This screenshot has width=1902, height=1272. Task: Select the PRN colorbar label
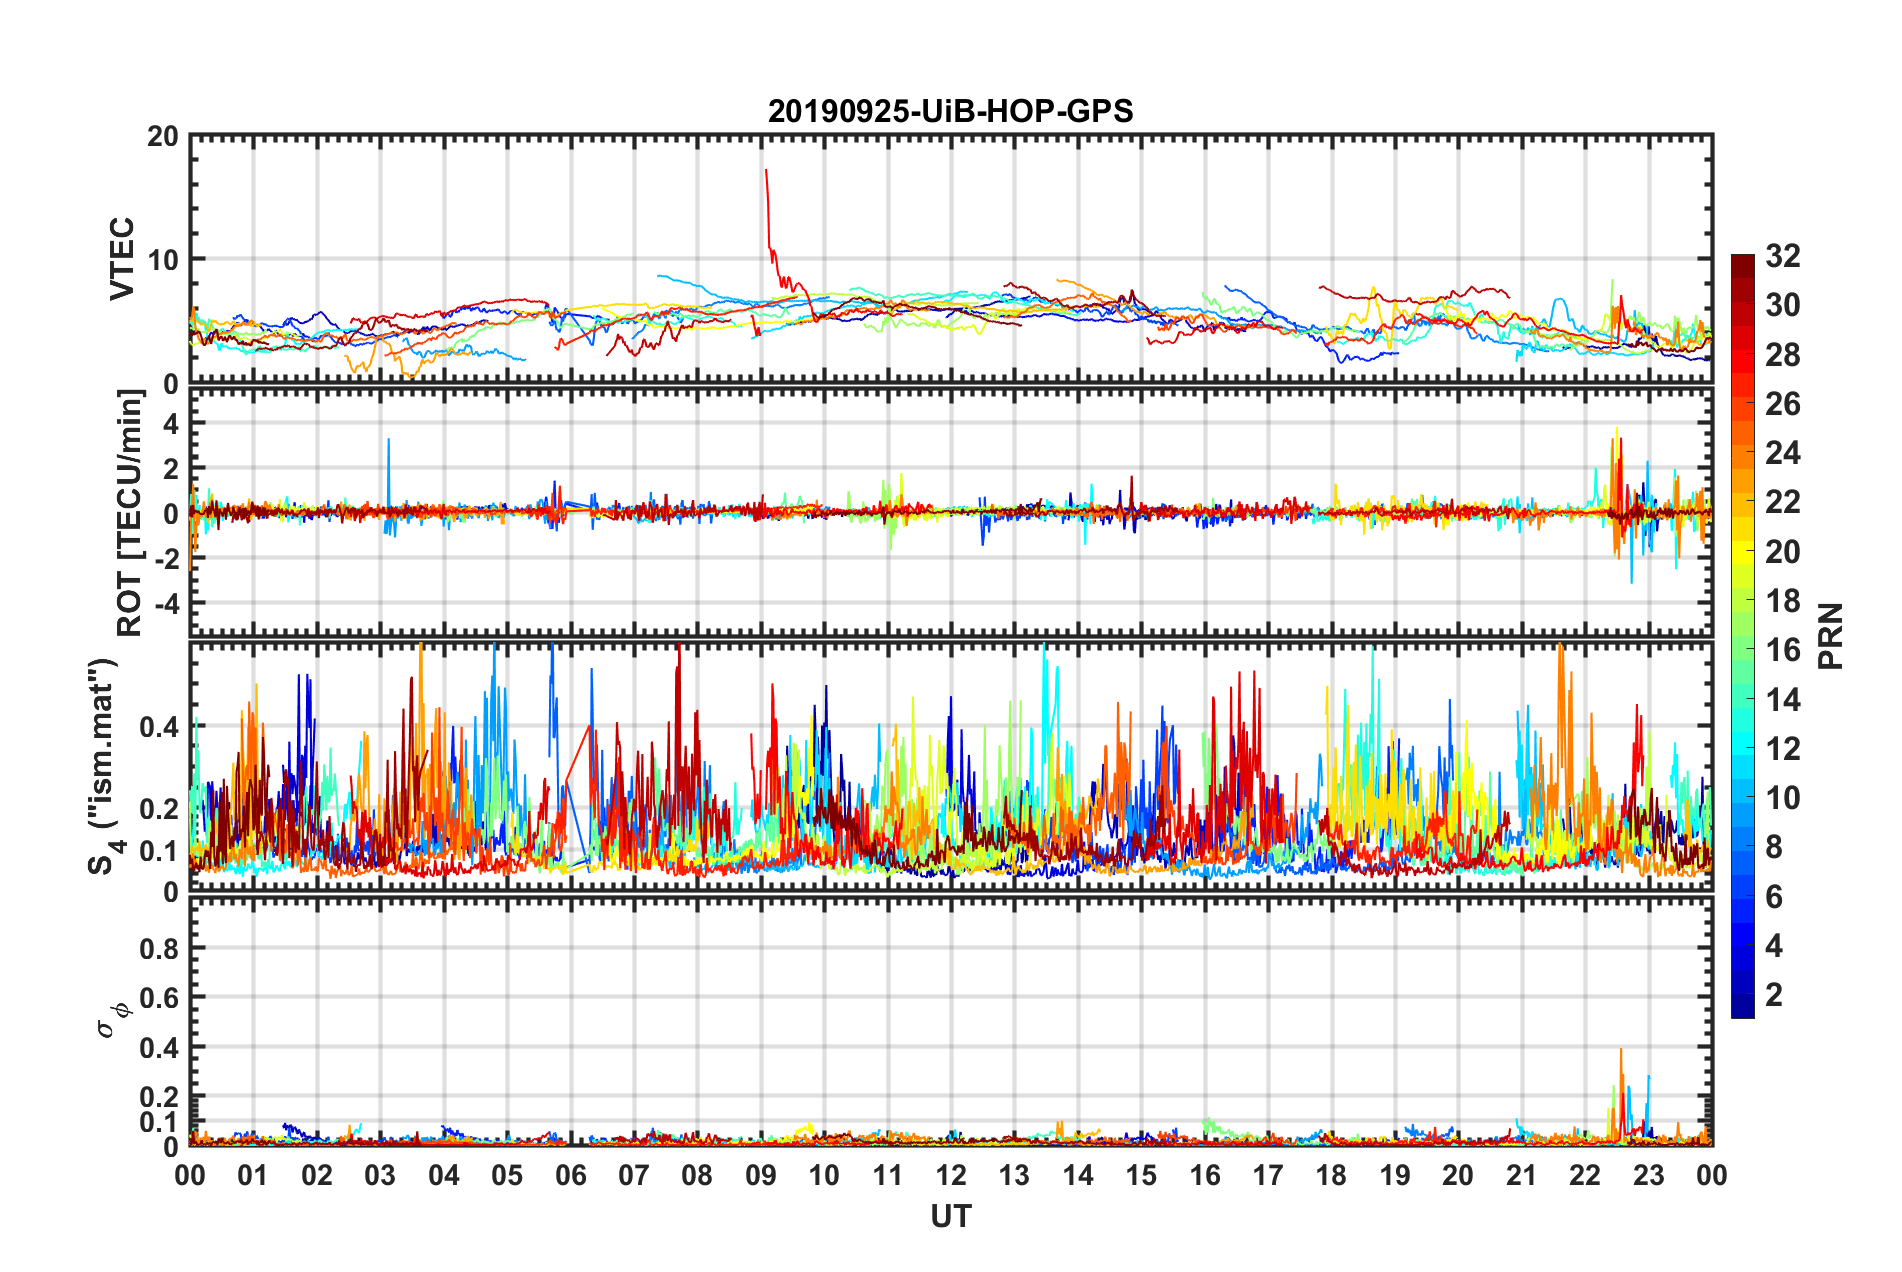pyautogui.click(x=1831, y=636)
